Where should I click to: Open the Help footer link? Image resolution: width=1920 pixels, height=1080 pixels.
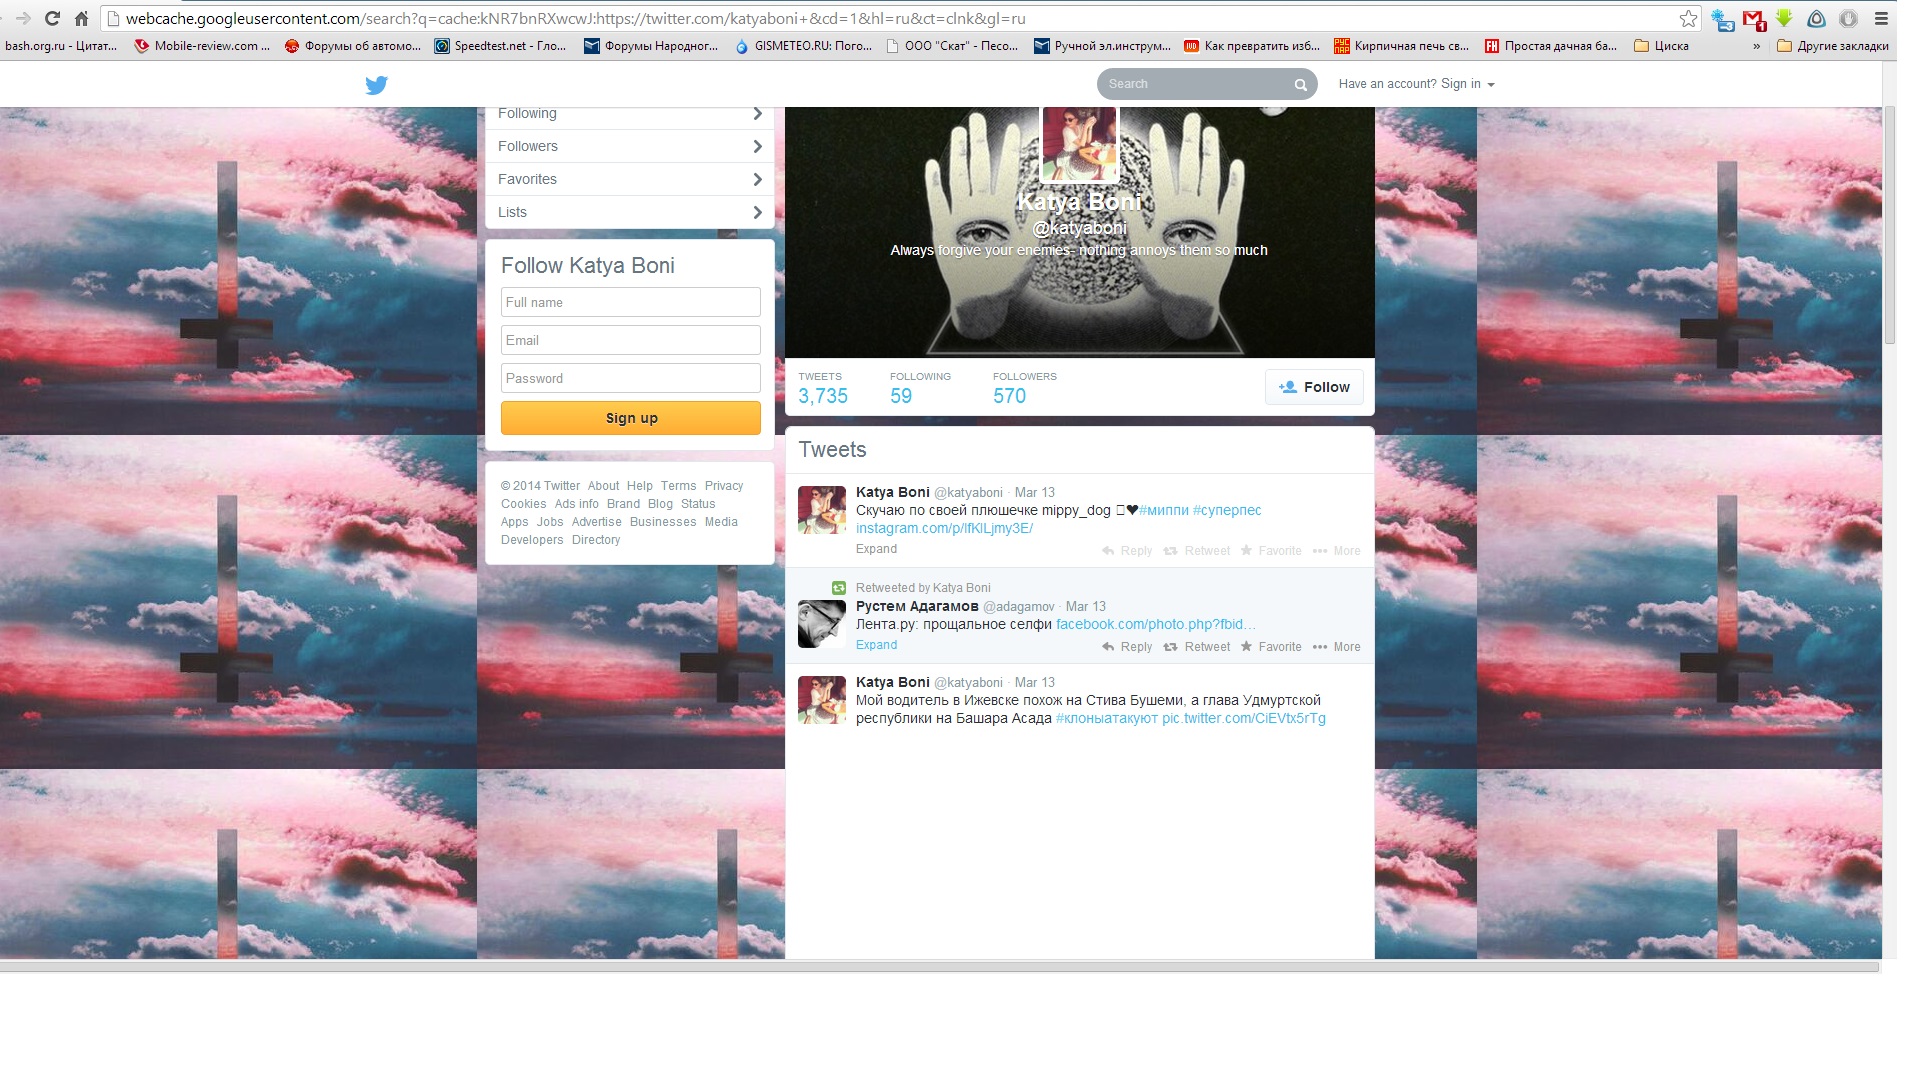[x=640, y=486]
